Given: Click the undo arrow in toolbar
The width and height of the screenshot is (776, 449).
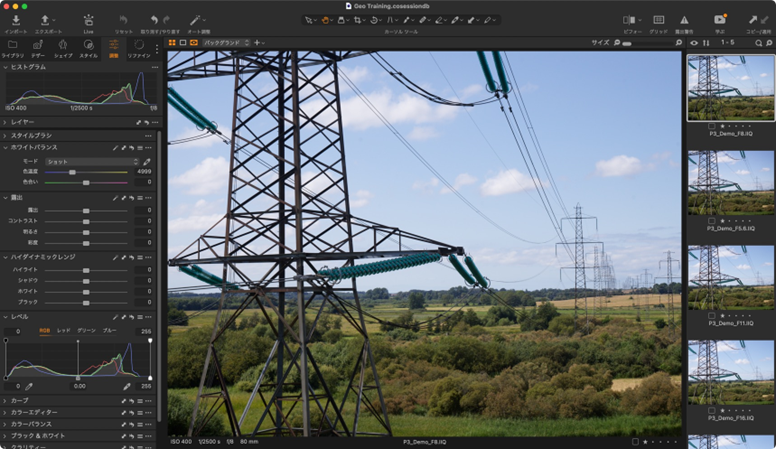Looking at the screenshot, I should click(x=154, y=20).
